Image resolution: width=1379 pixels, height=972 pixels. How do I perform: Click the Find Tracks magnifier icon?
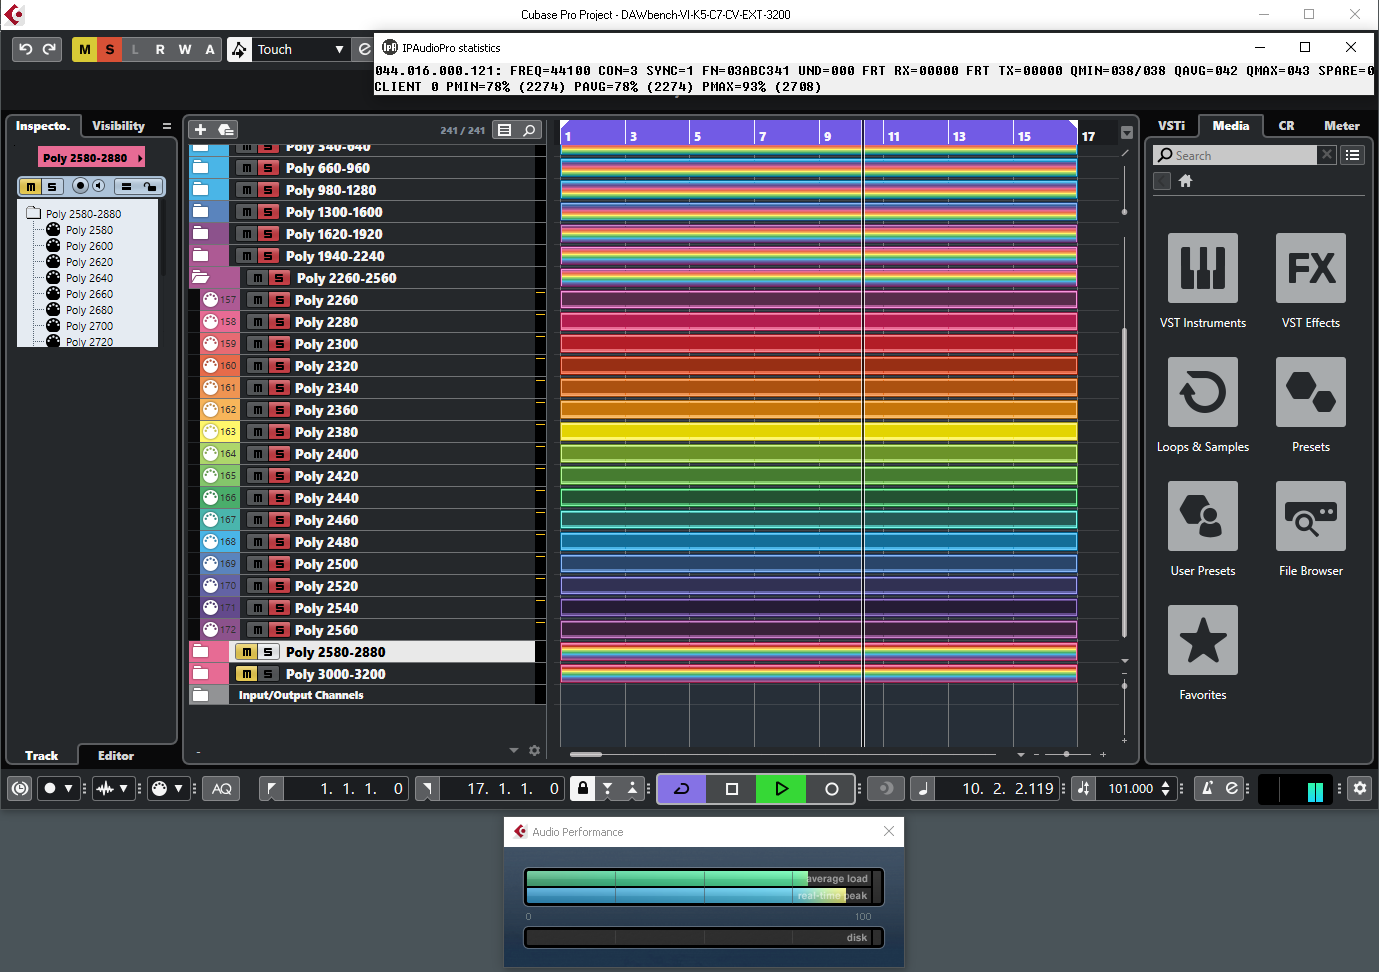tap(529, 130)
